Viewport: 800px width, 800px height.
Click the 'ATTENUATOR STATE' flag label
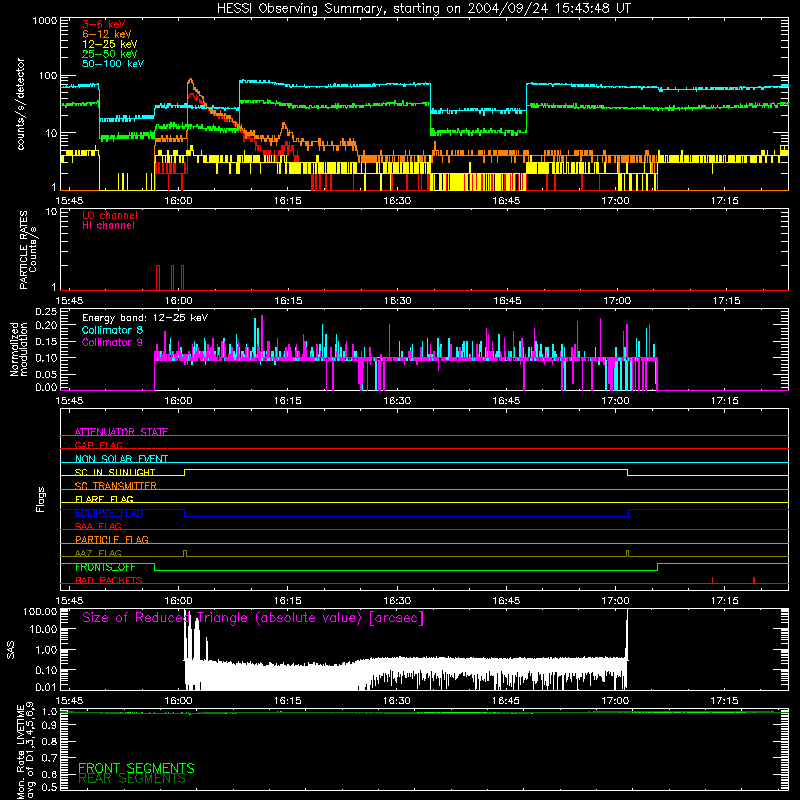pos(121,432)
